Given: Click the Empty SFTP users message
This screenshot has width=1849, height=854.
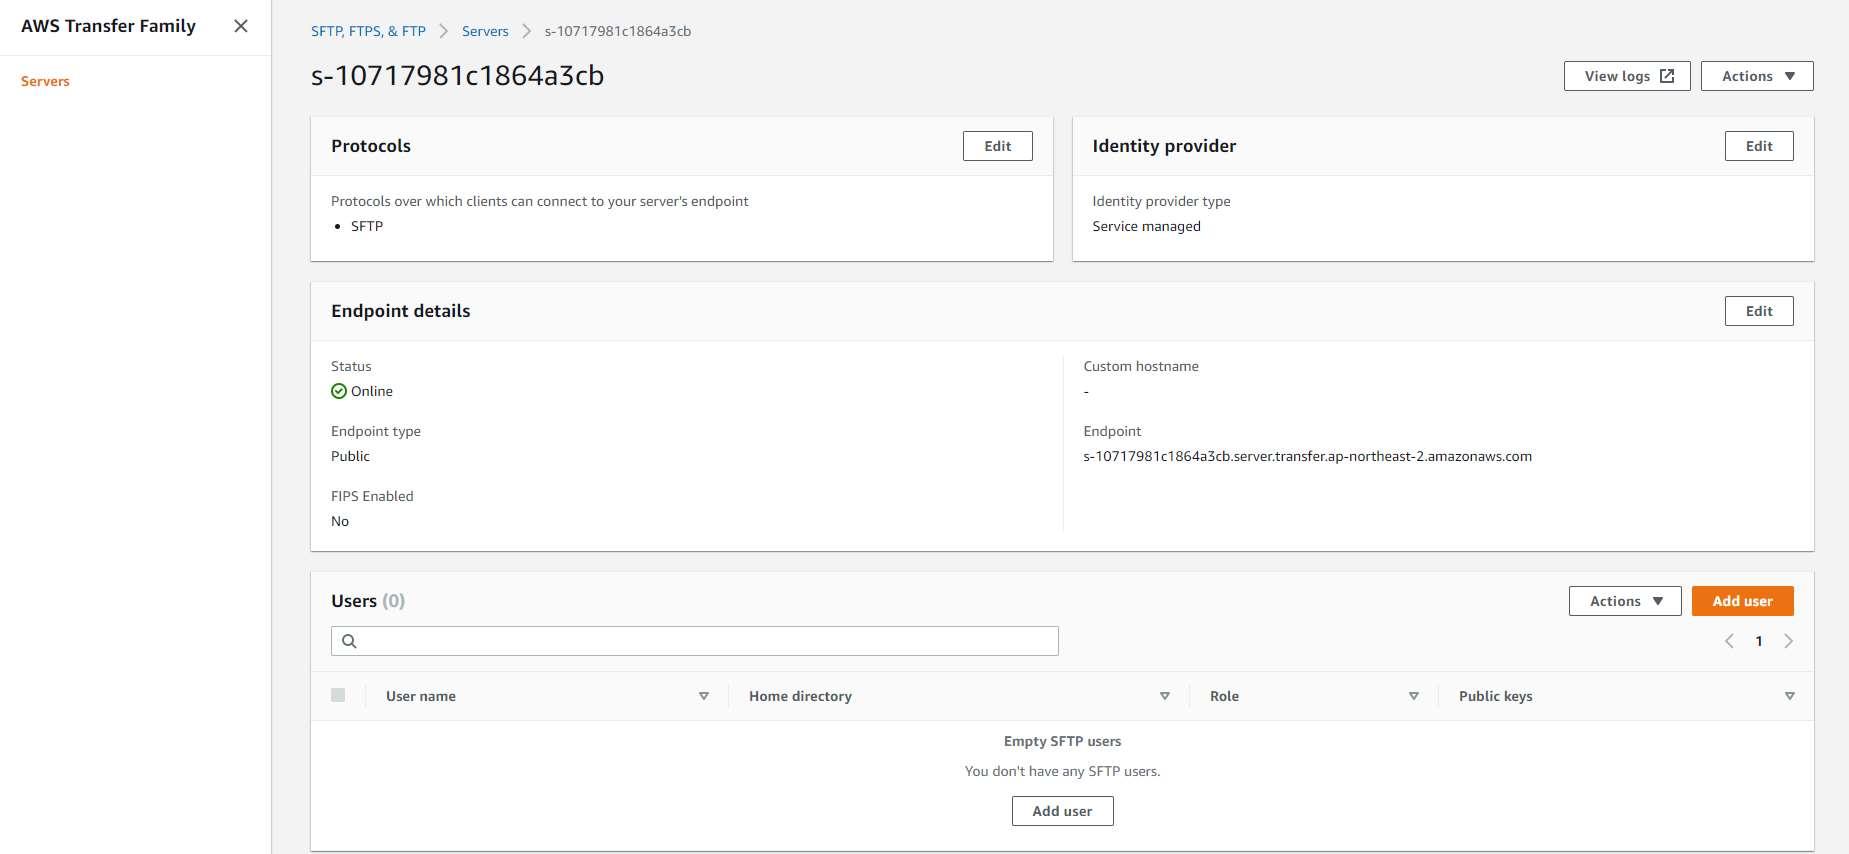Looking at the screenshot, I should tap(1062, 741).
